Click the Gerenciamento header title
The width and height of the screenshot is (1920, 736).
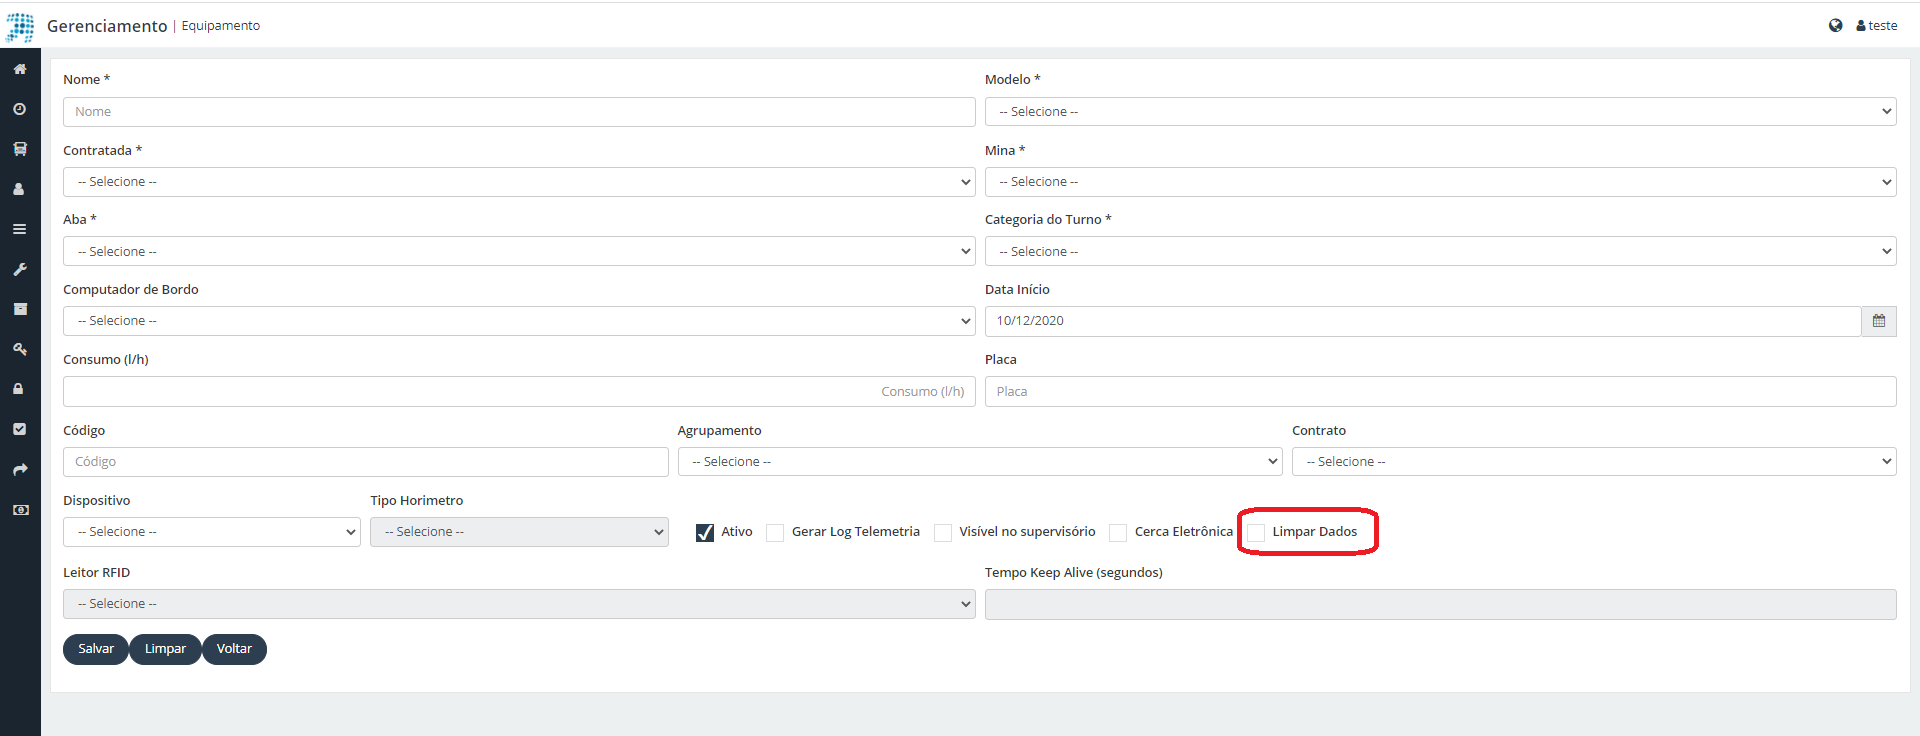tap(107, 26)
